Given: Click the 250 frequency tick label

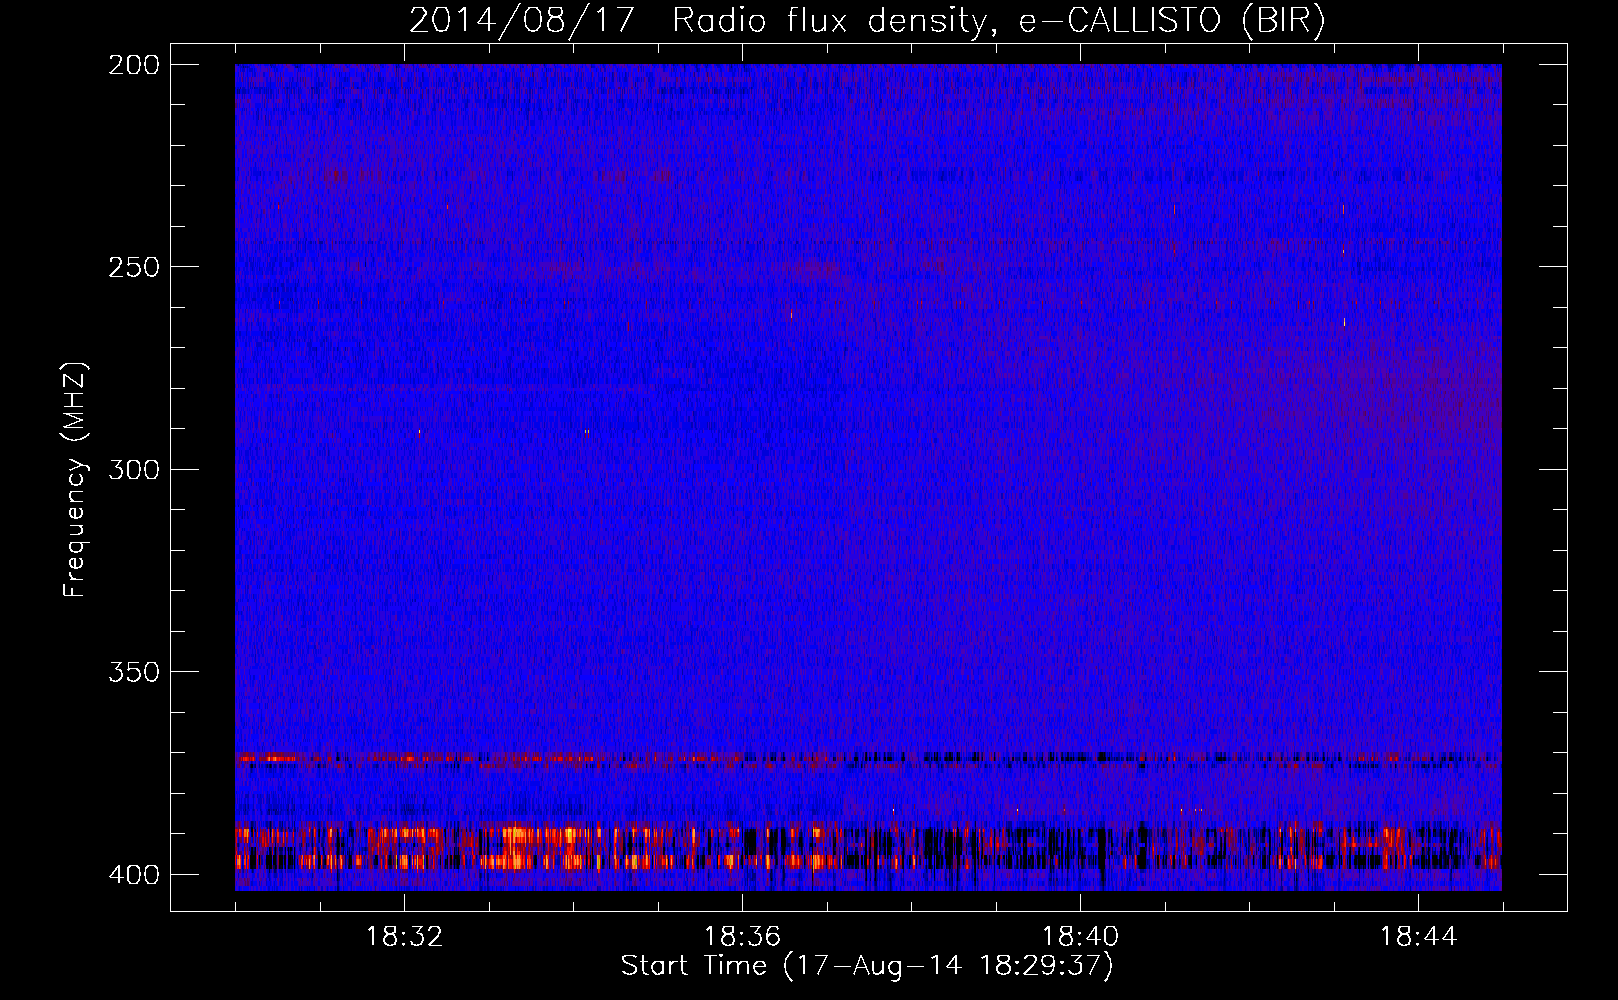Looking at the screenshot, I should (133, 267).
